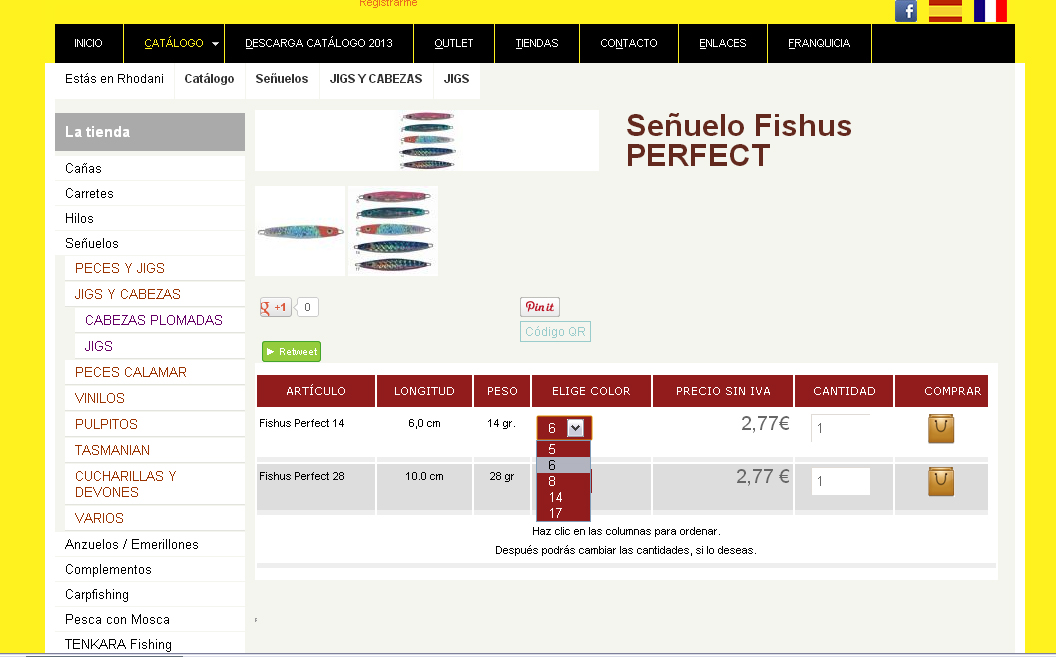This screenshot has width=1056, height=657.
Task: Open PECES Y JIGS subcategory
Action: [x=154, y=268]
